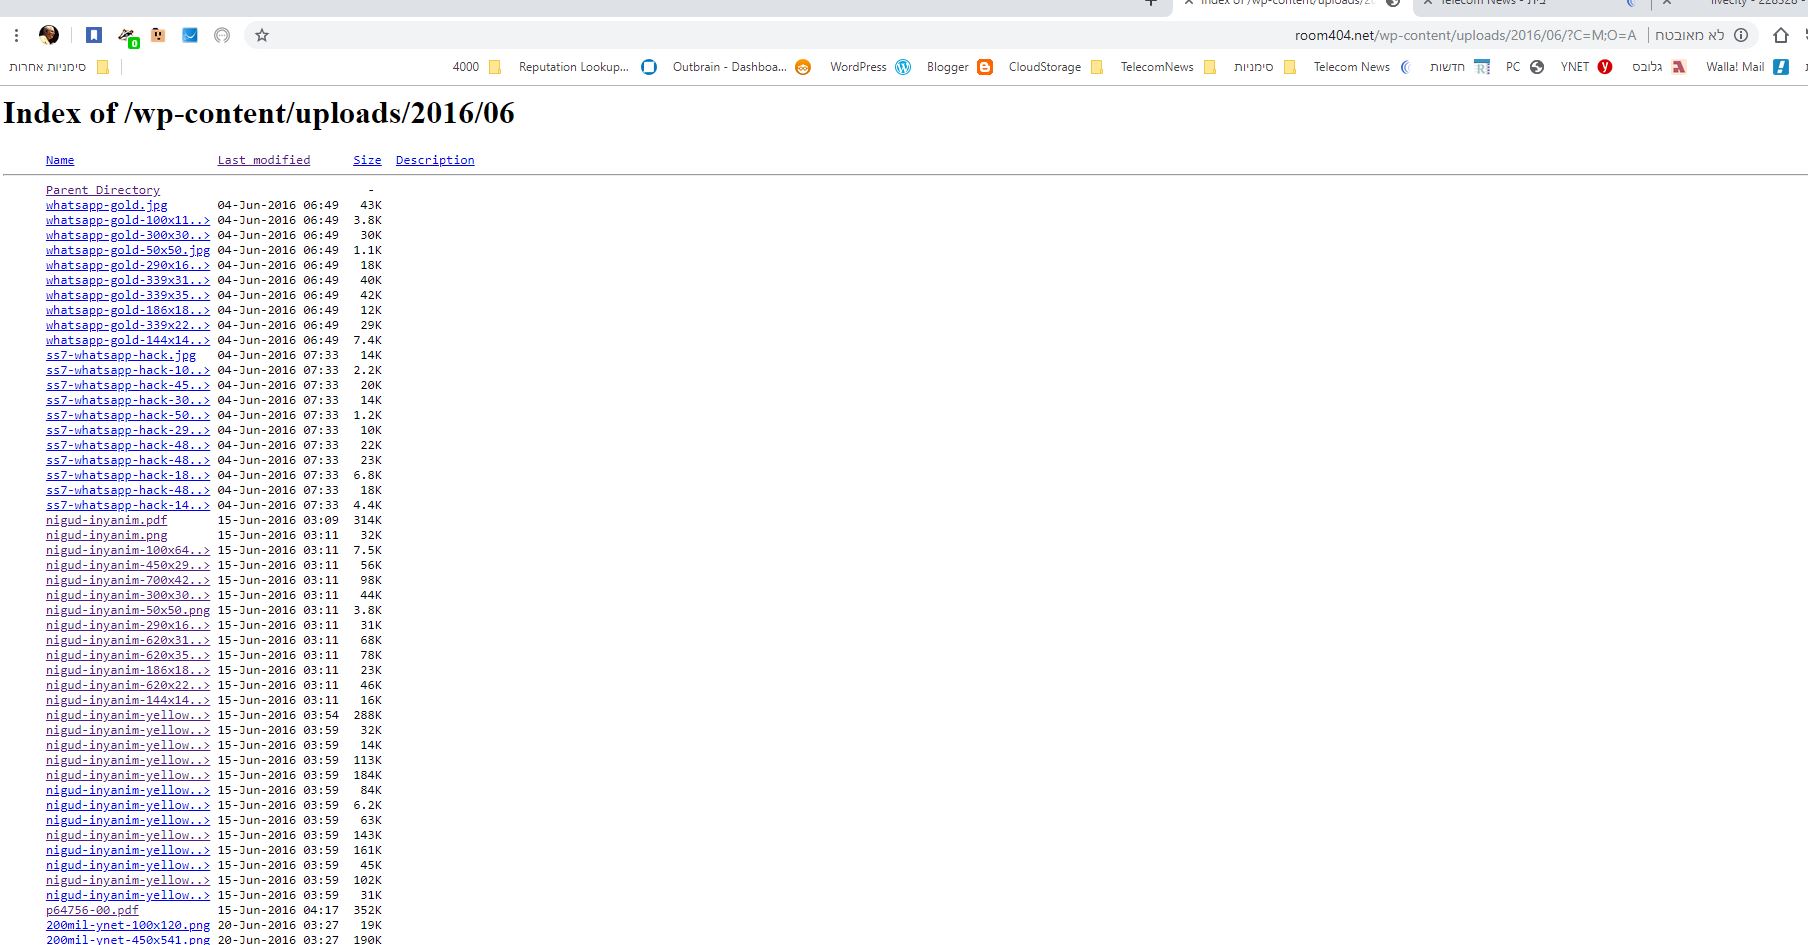Open the nigud-inyanim-yellow link sized 288K
The height and width of the screenshot is (945, 1808).
(x=128, y=715)
